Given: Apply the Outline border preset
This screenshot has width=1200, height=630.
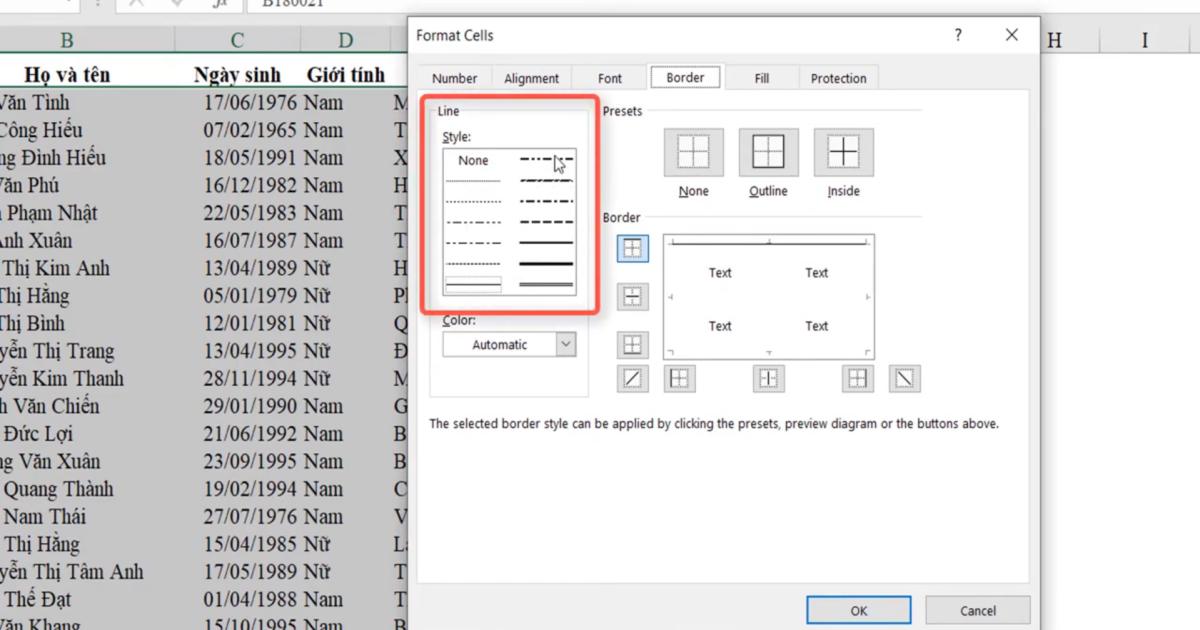Looking at the screenshot, I should click(x=768, y=152).
